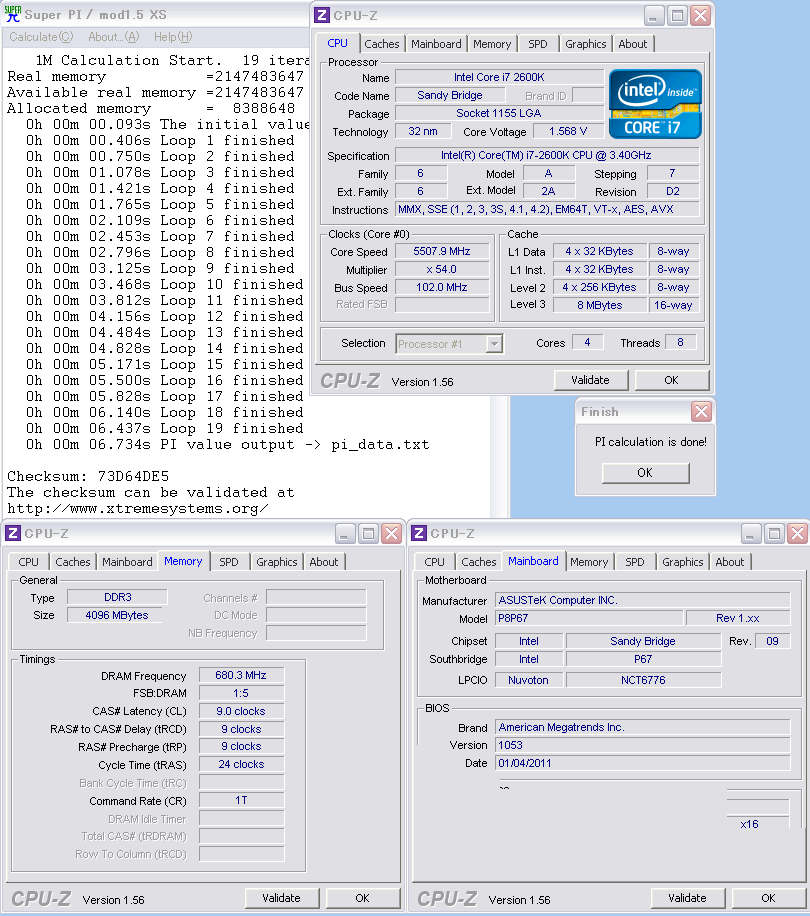The height and width of the screenshot is (916, 810).
Task: Minimize the top CPU-Z processor window
Action: pos(654,16)
